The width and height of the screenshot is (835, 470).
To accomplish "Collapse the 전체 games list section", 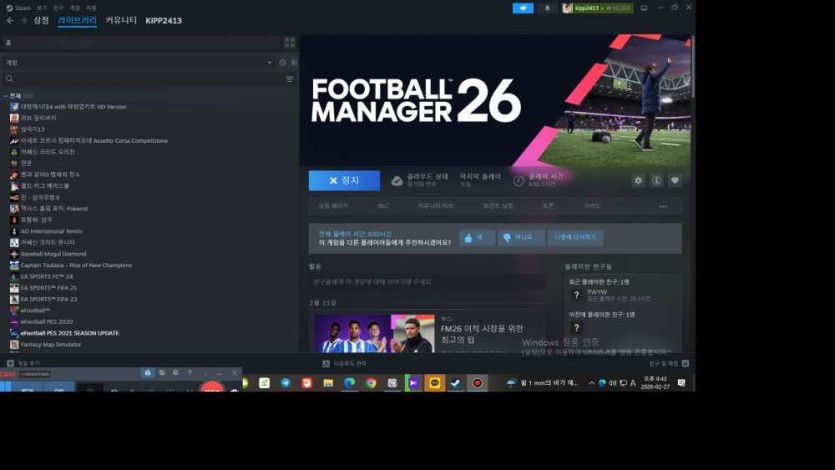I will point(5,96).
